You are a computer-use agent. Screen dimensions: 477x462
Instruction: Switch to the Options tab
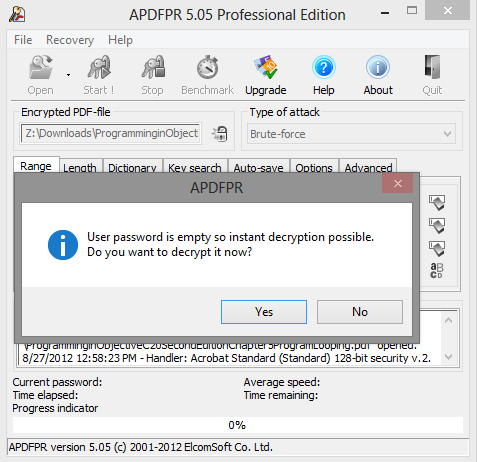pyautogui.click(x=314, y=167)
